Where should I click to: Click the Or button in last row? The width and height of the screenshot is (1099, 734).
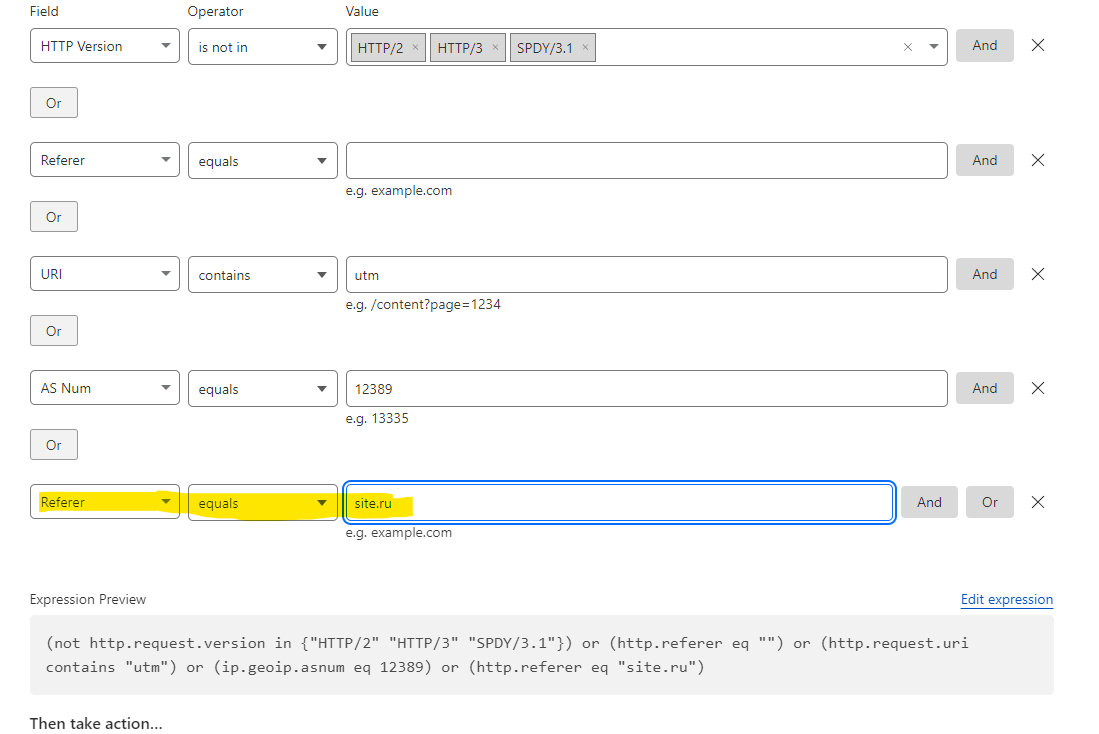[989, 502]
